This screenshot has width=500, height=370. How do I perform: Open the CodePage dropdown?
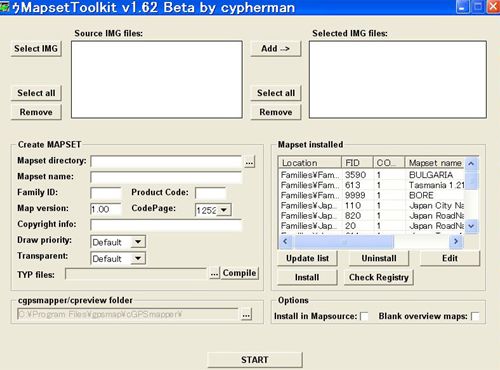[x=224, y=210]
